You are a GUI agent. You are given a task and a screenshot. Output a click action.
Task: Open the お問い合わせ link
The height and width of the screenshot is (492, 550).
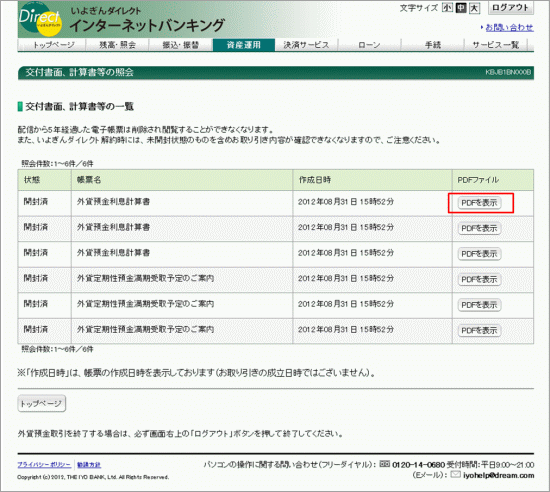(x=509, y=27)
